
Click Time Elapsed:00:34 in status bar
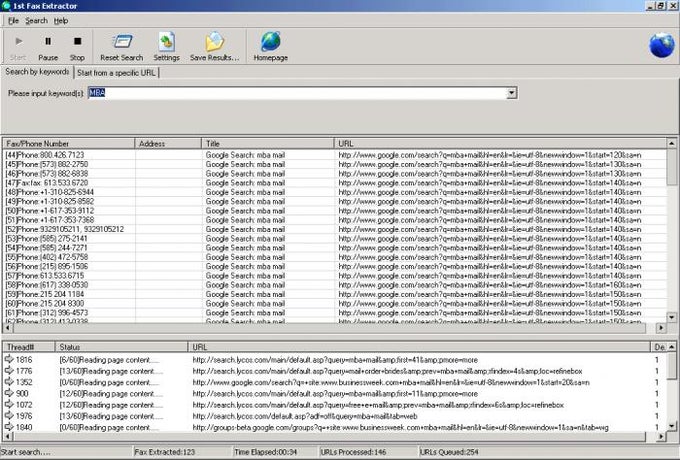pyautogui.click(x=265, y=452)
